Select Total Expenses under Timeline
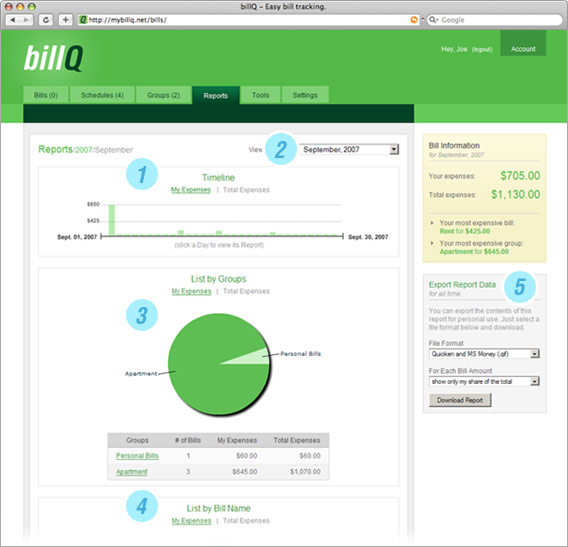Image resolution: width=568 pixels, height=547 pixels. 246,190
